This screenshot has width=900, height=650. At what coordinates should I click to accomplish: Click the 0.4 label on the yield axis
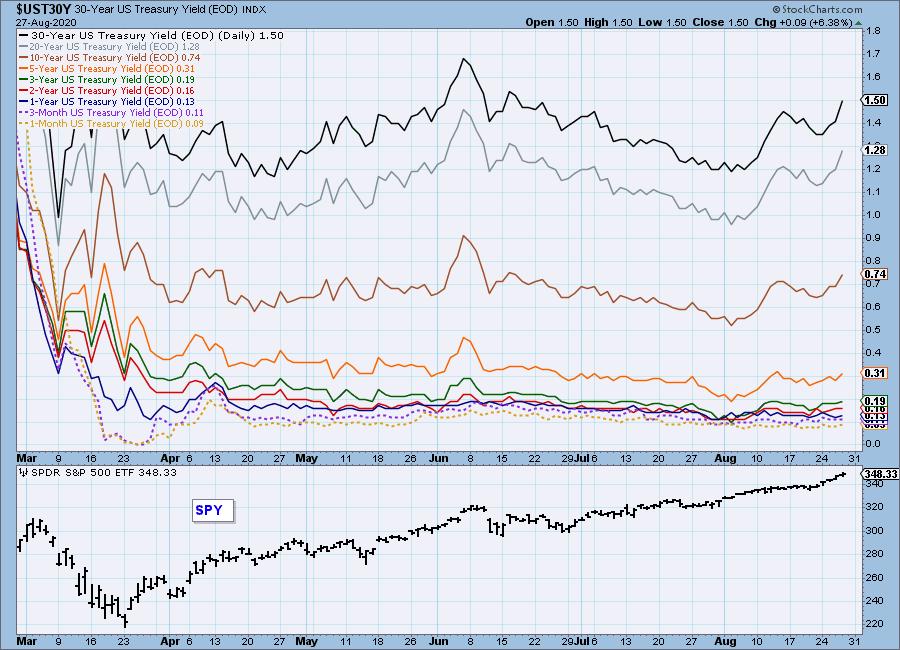[x=873, y=352]
